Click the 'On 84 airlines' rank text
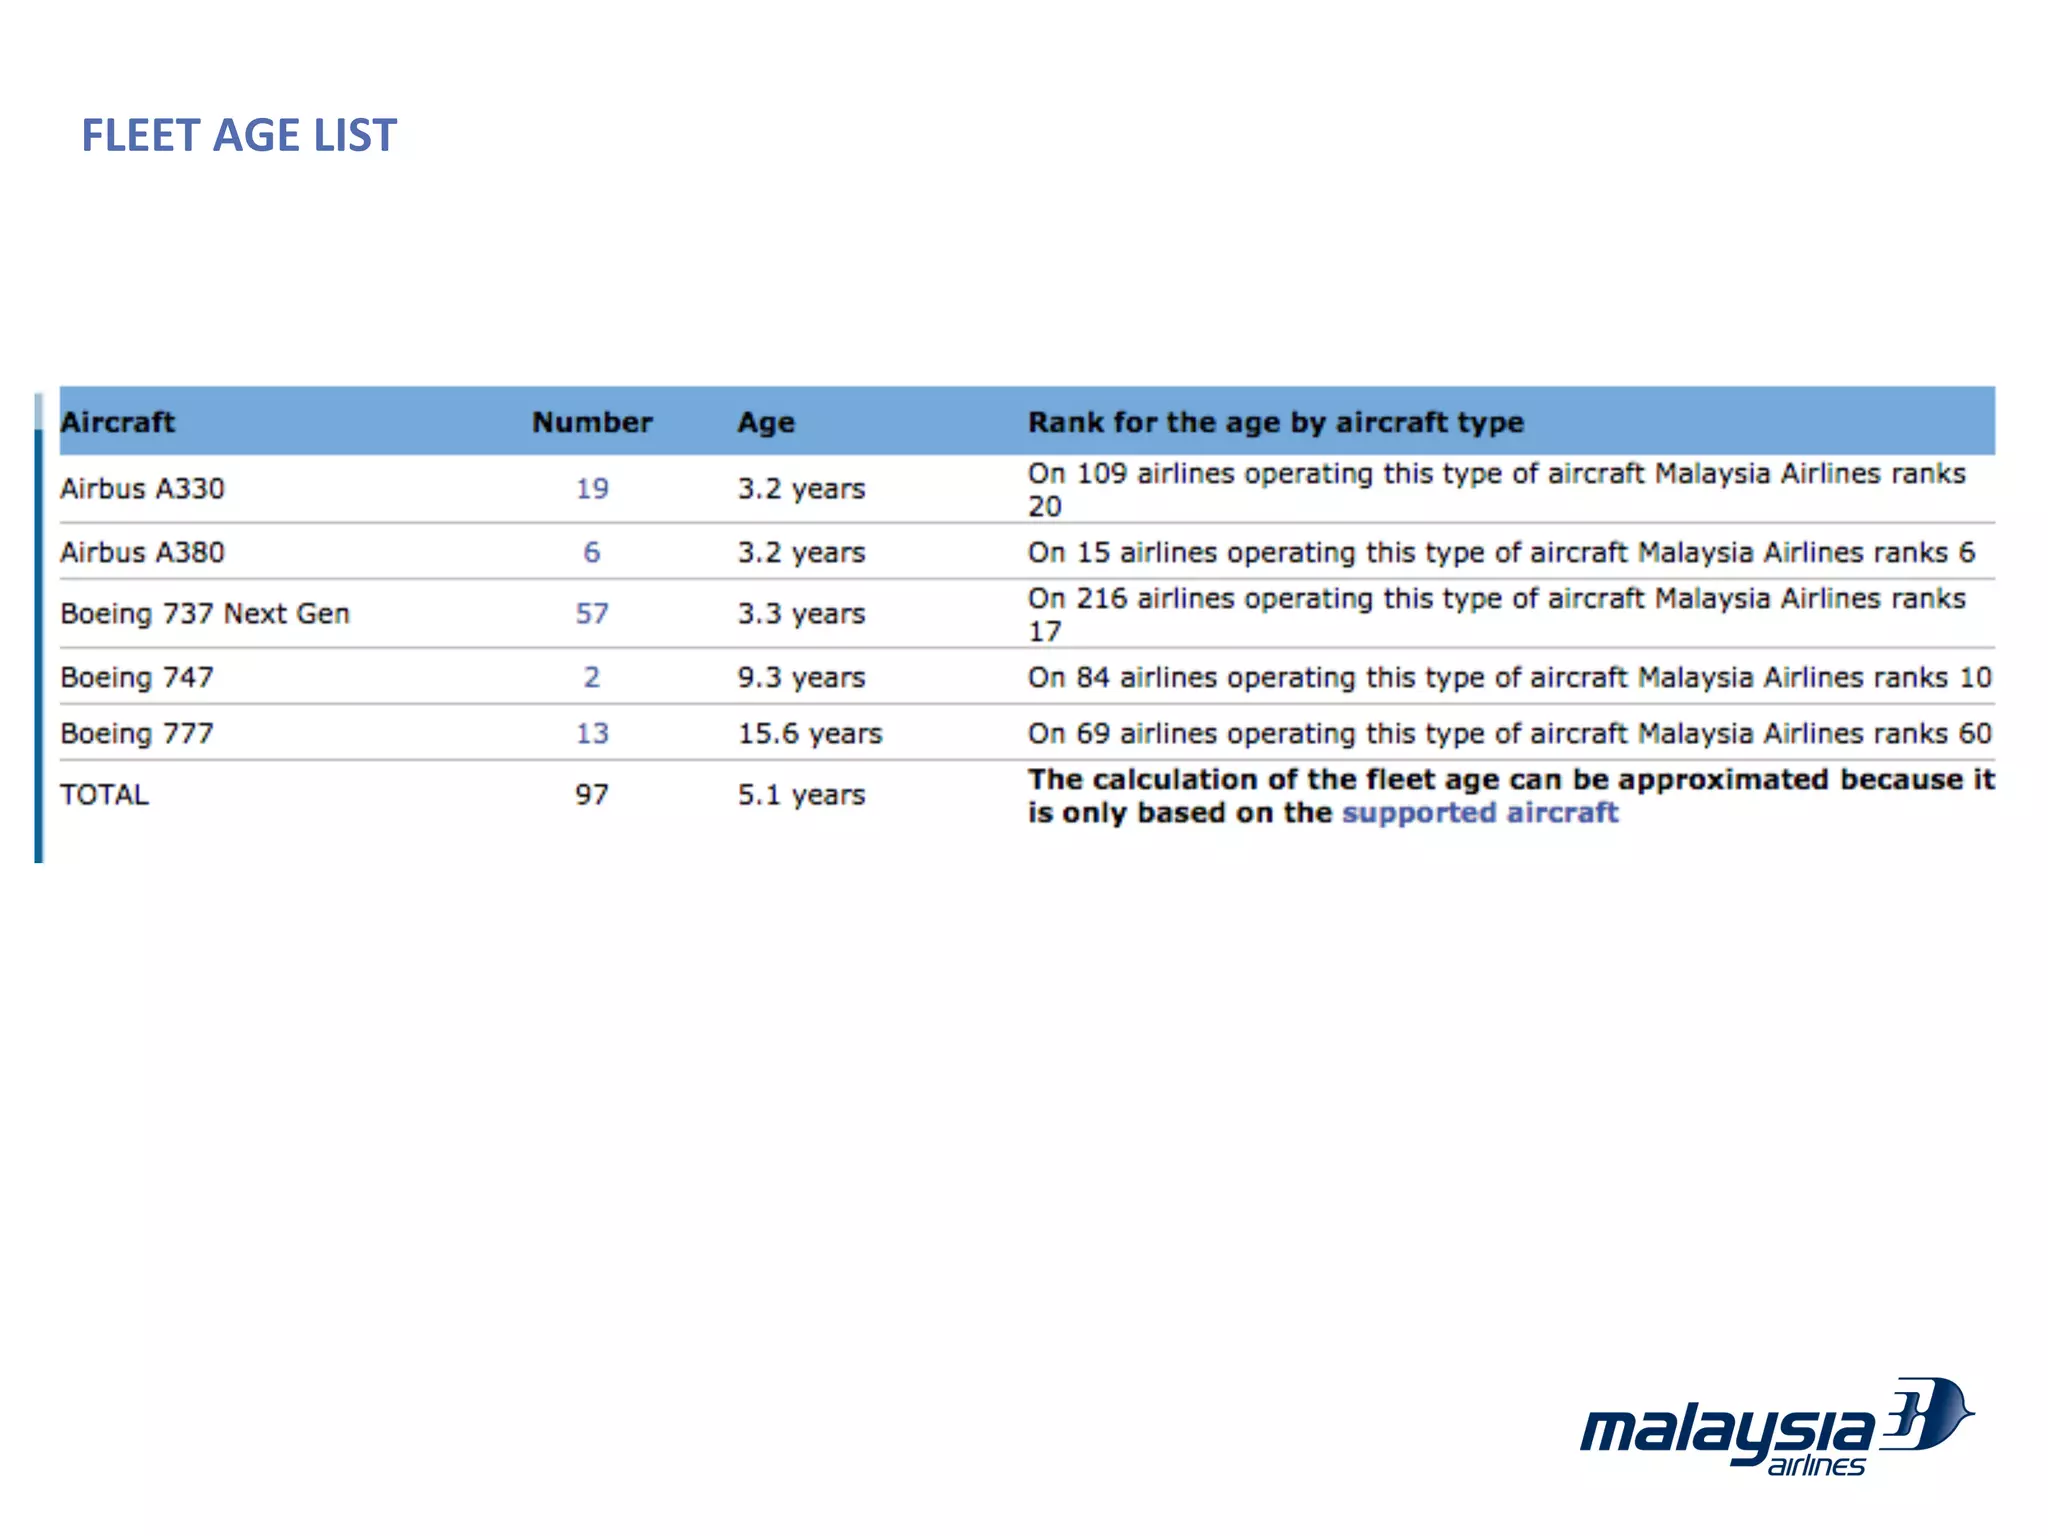 [1510, 677]
